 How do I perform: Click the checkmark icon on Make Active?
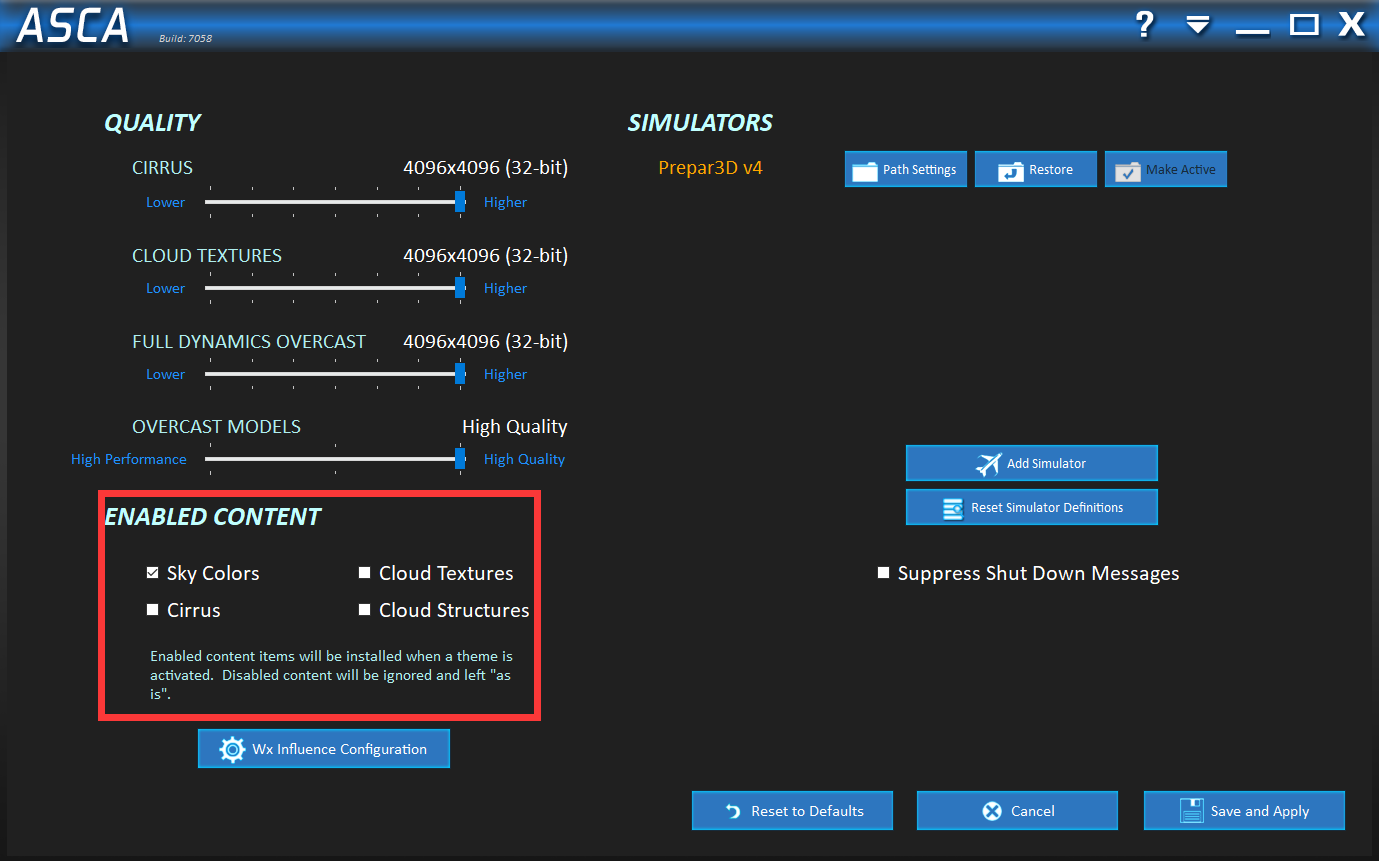point(1128,170)
